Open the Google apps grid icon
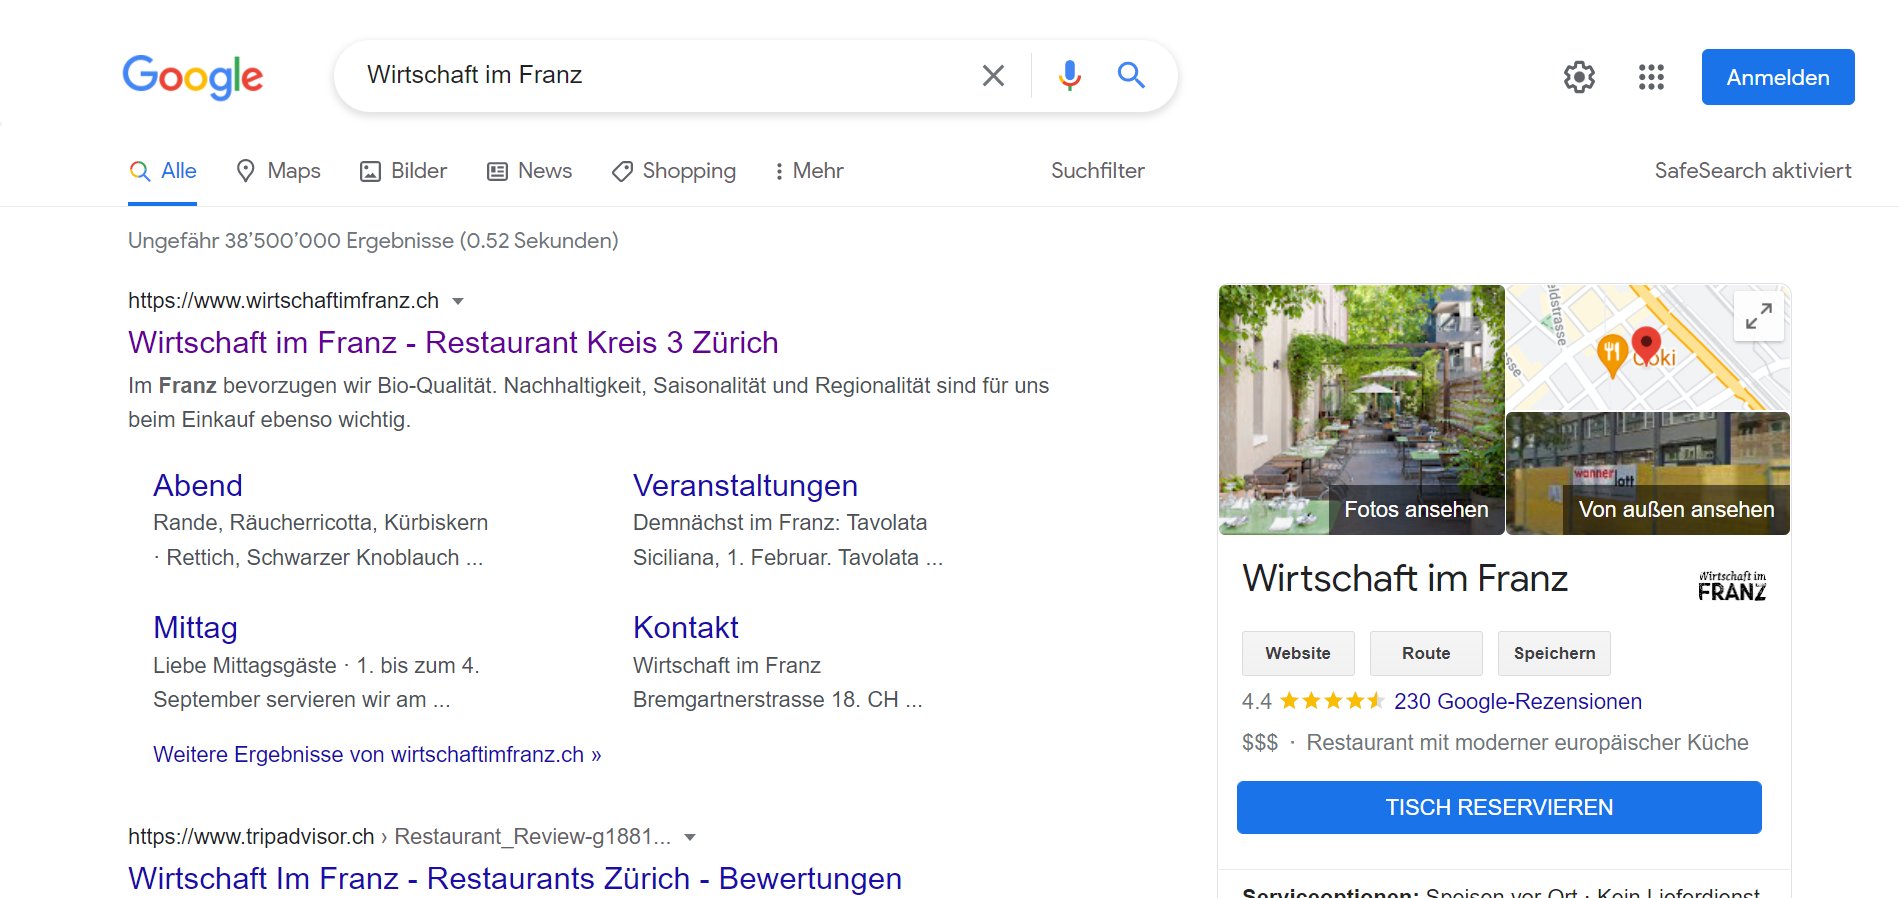1899x898 pixels. 1651,77
